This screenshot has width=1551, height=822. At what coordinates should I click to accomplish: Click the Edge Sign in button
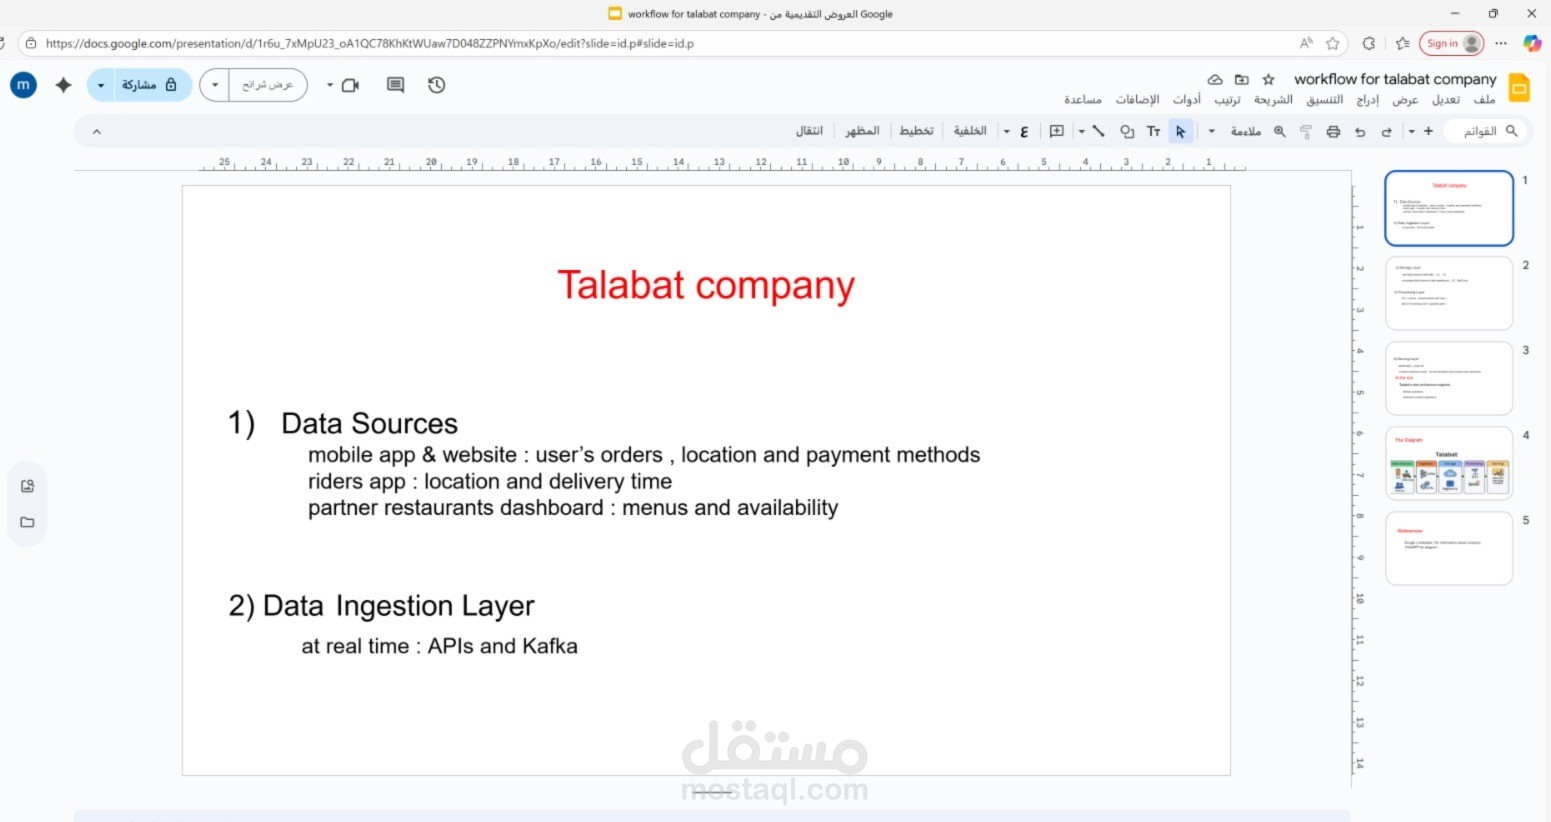[1451, 43]
